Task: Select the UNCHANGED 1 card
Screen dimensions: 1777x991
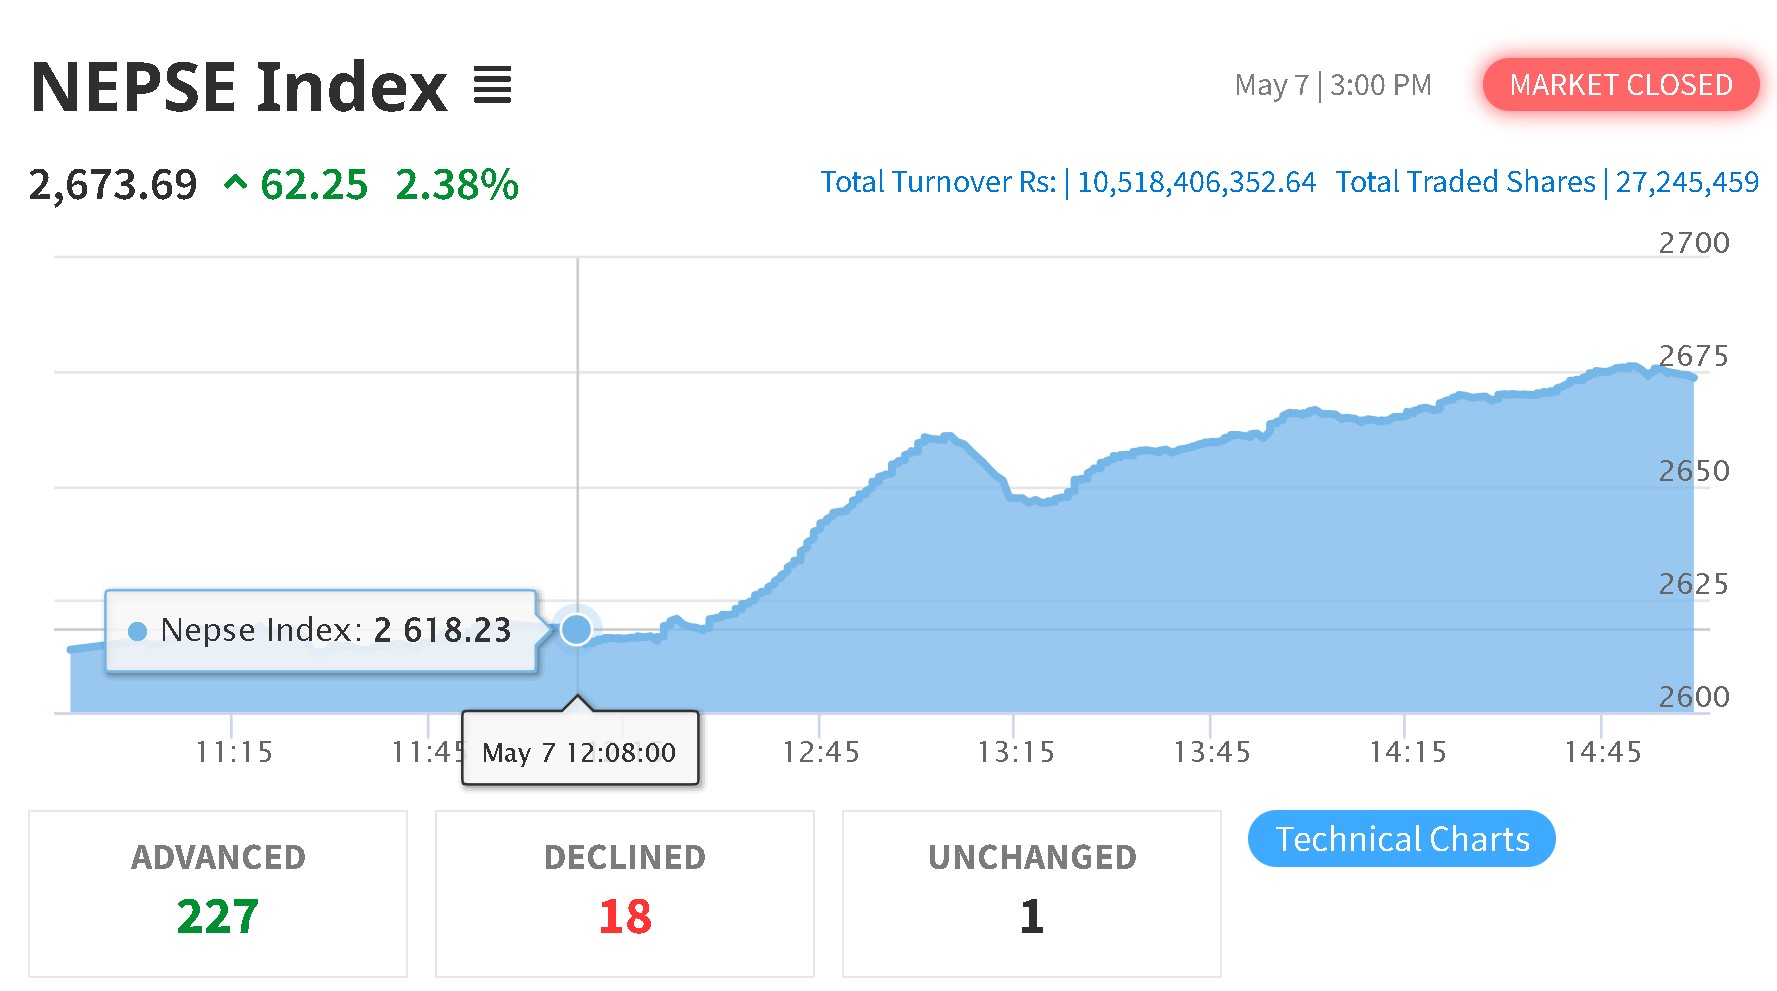Action: tap(1032, 893)
